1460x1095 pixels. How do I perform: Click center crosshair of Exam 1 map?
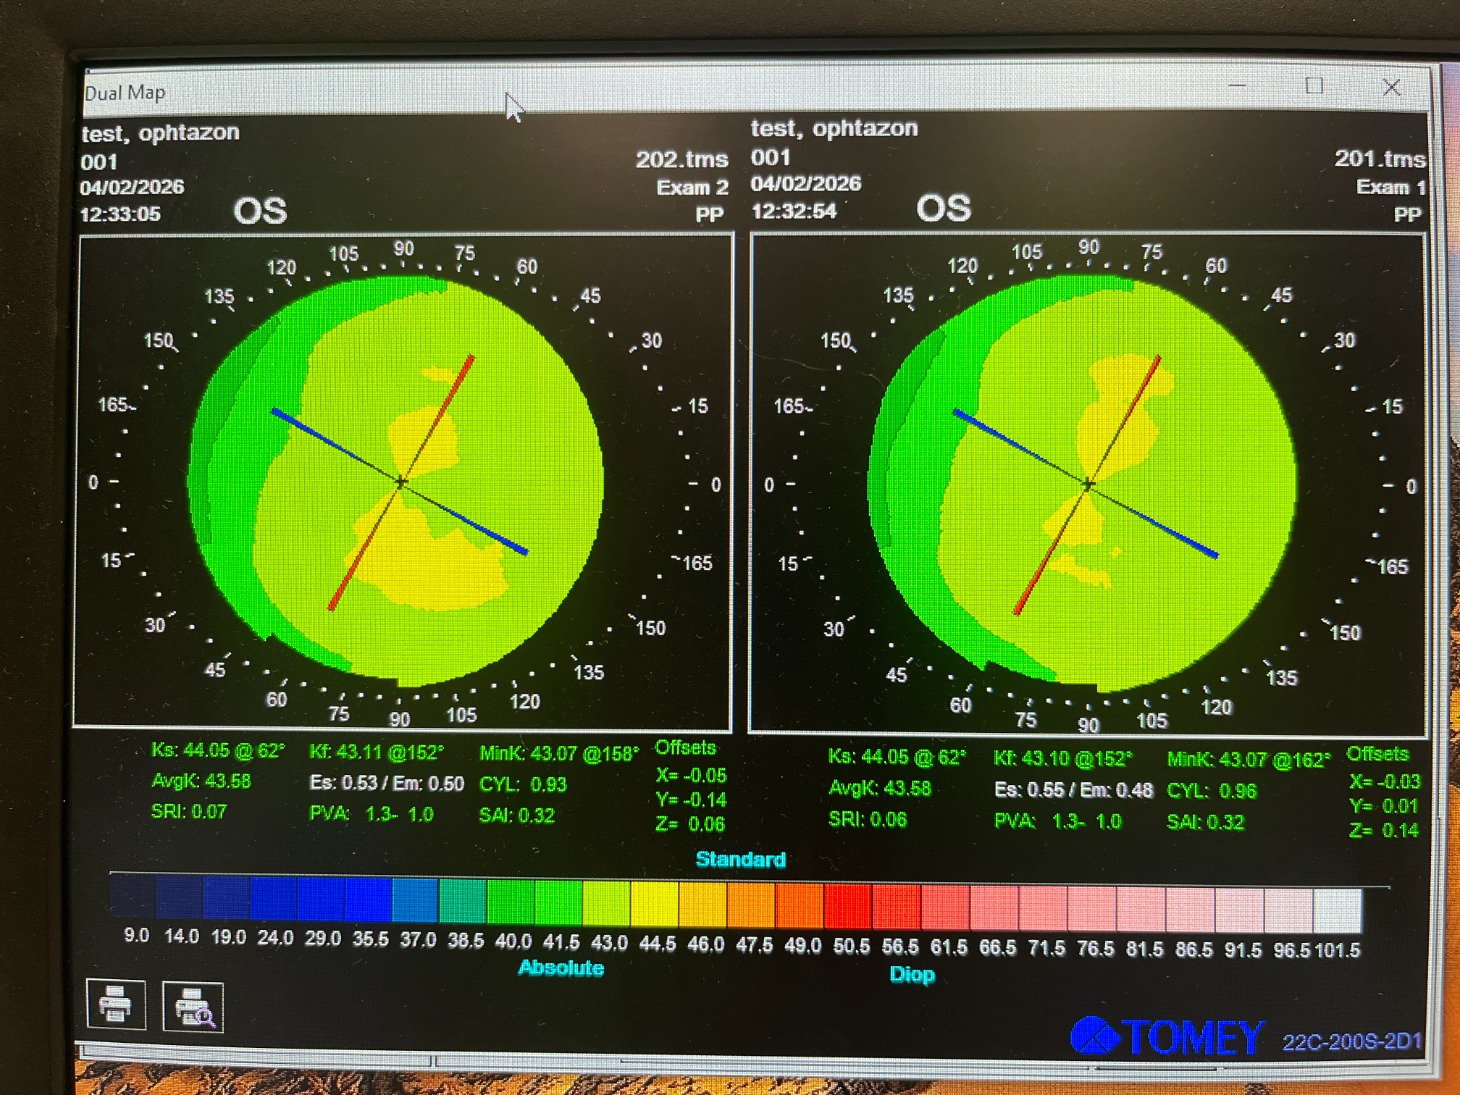tap(1088, 485)
